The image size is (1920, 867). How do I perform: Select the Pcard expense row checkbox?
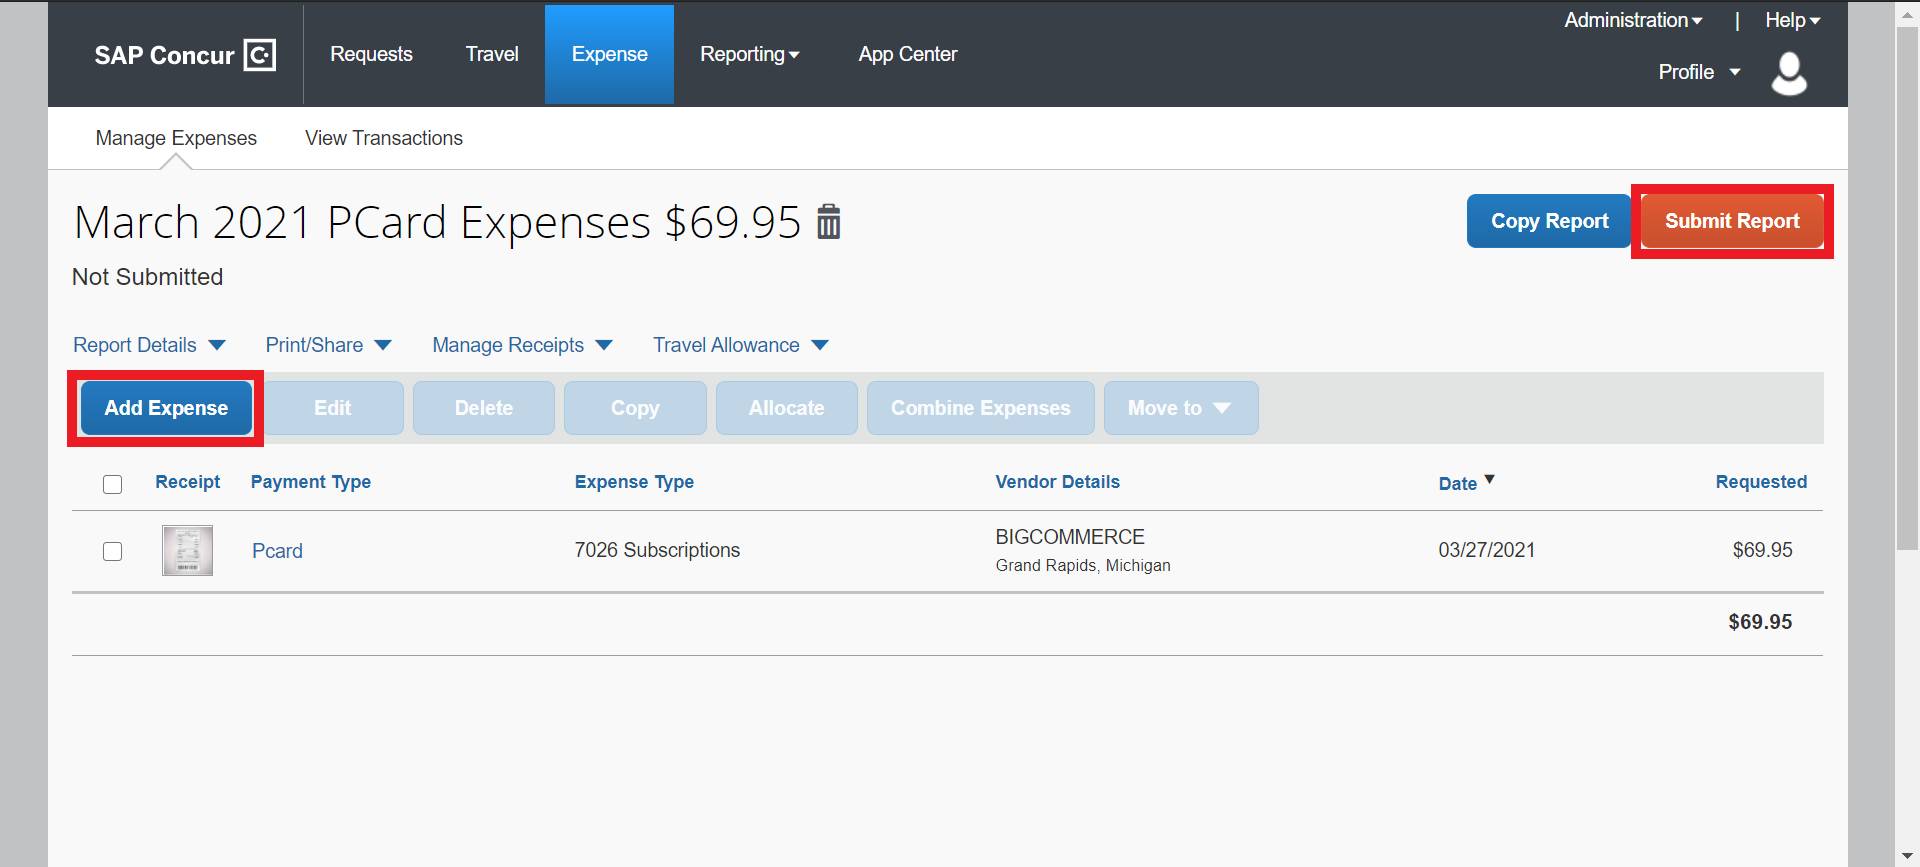pos(113,552)
